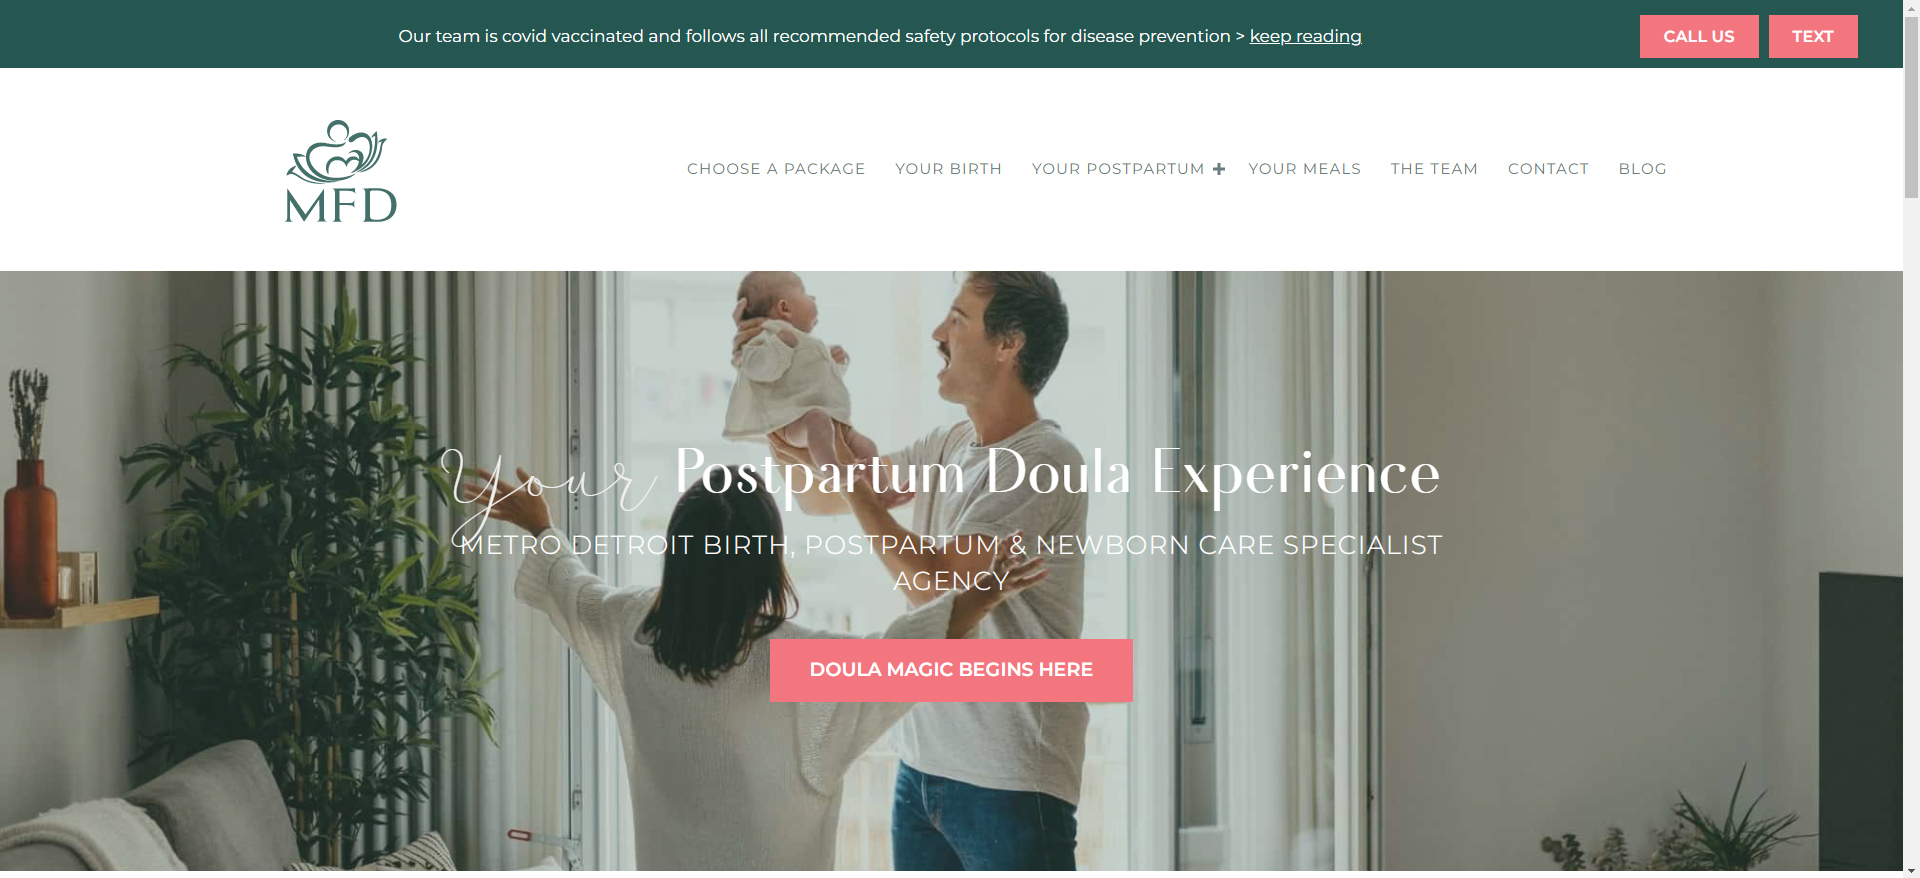
Task: Open the Blog page
Action: pyautogui.click(x=1642, y=169)
